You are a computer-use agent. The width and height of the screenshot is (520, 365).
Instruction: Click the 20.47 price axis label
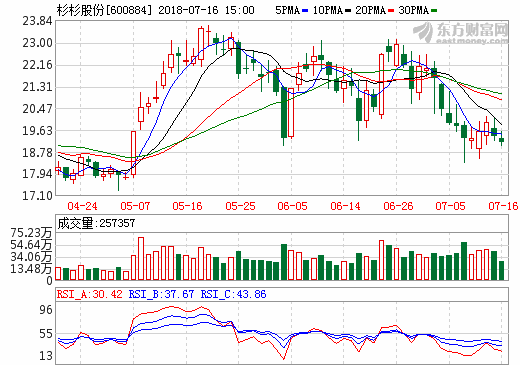pyautogui.click(x=37, y=108)
